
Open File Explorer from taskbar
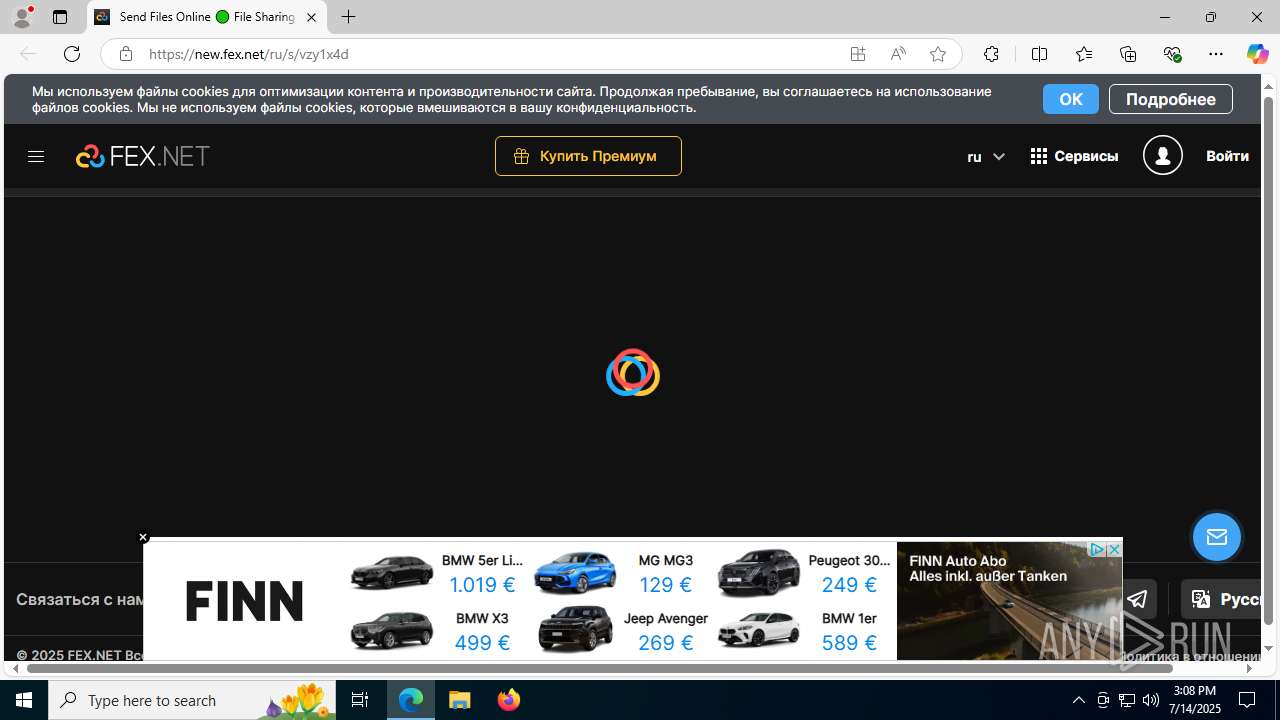460,700
